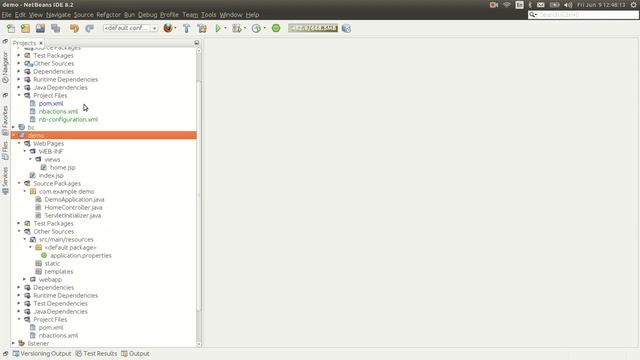Open the Tools menu

point(209,15)
